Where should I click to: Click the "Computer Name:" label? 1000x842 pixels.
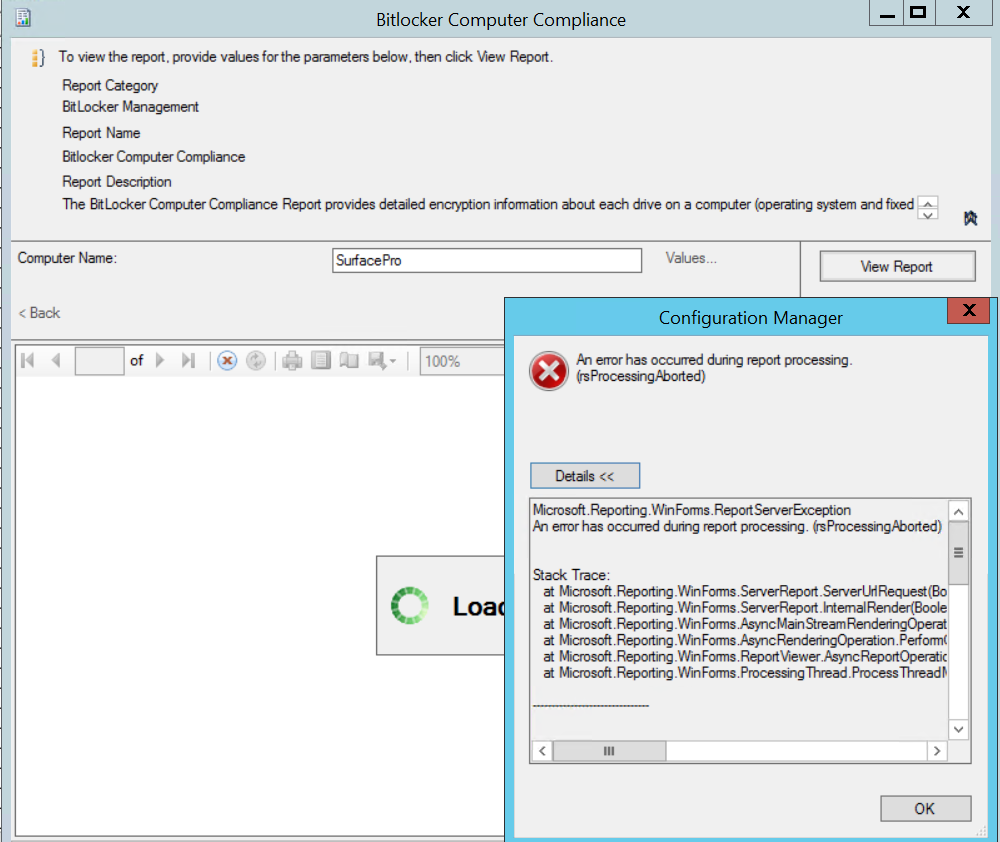click(x=67, y=258)
